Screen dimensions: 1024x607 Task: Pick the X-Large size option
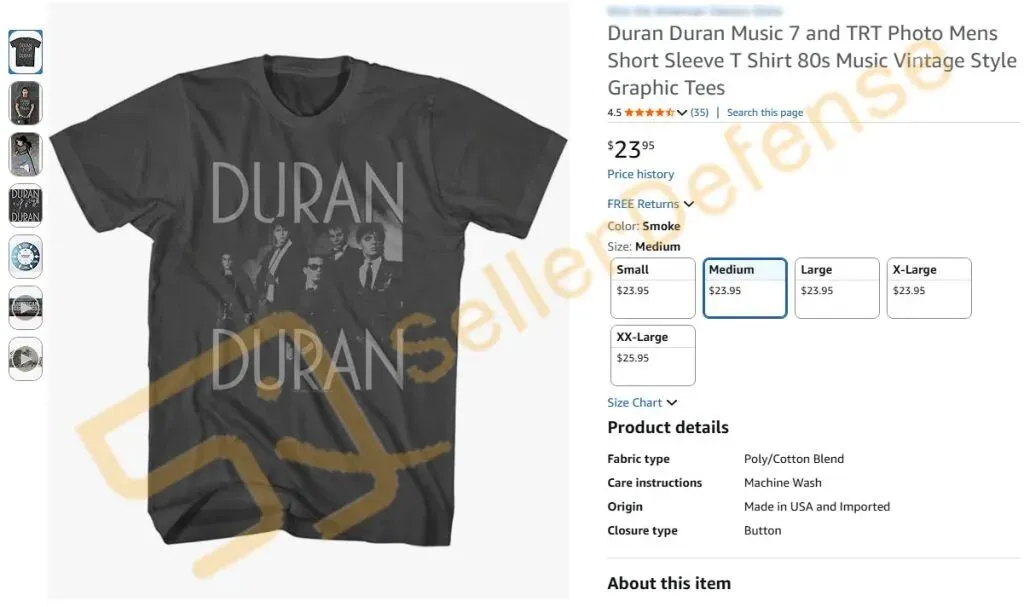929,288
